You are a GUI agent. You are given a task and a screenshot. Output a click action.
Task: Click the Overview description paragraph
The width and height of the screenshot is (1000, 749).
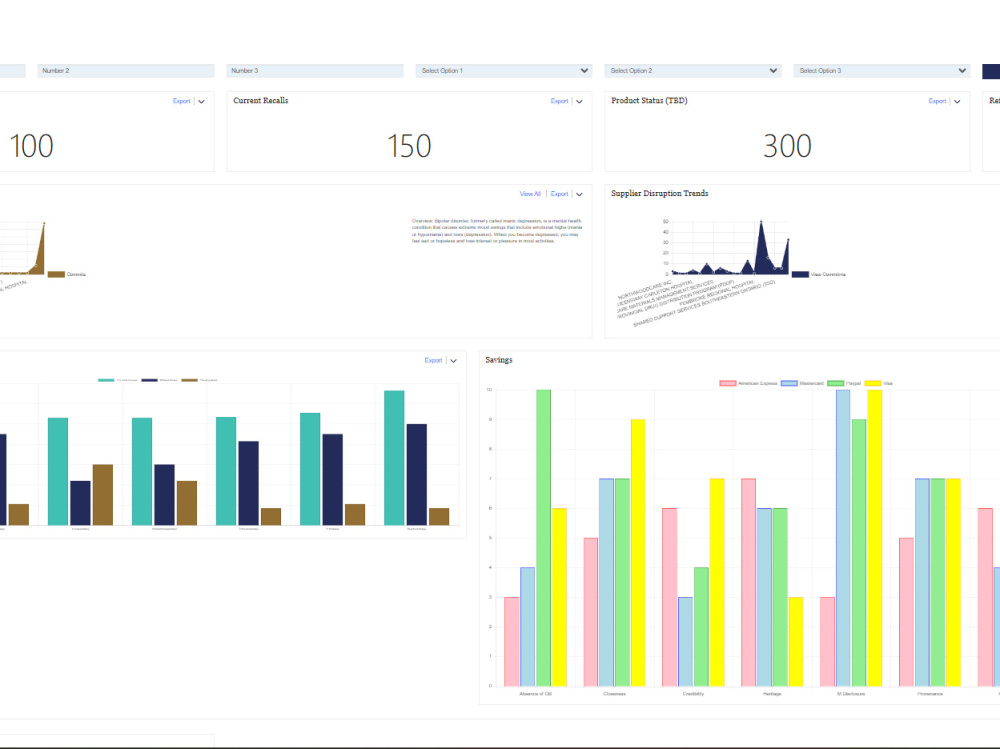tap(497, 231)
